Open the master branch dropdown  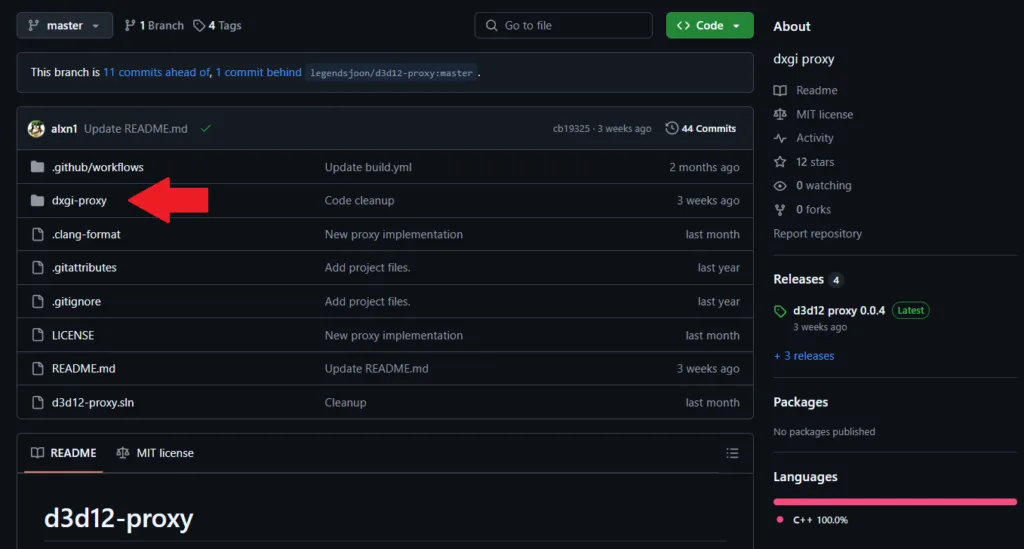[64, 26]
